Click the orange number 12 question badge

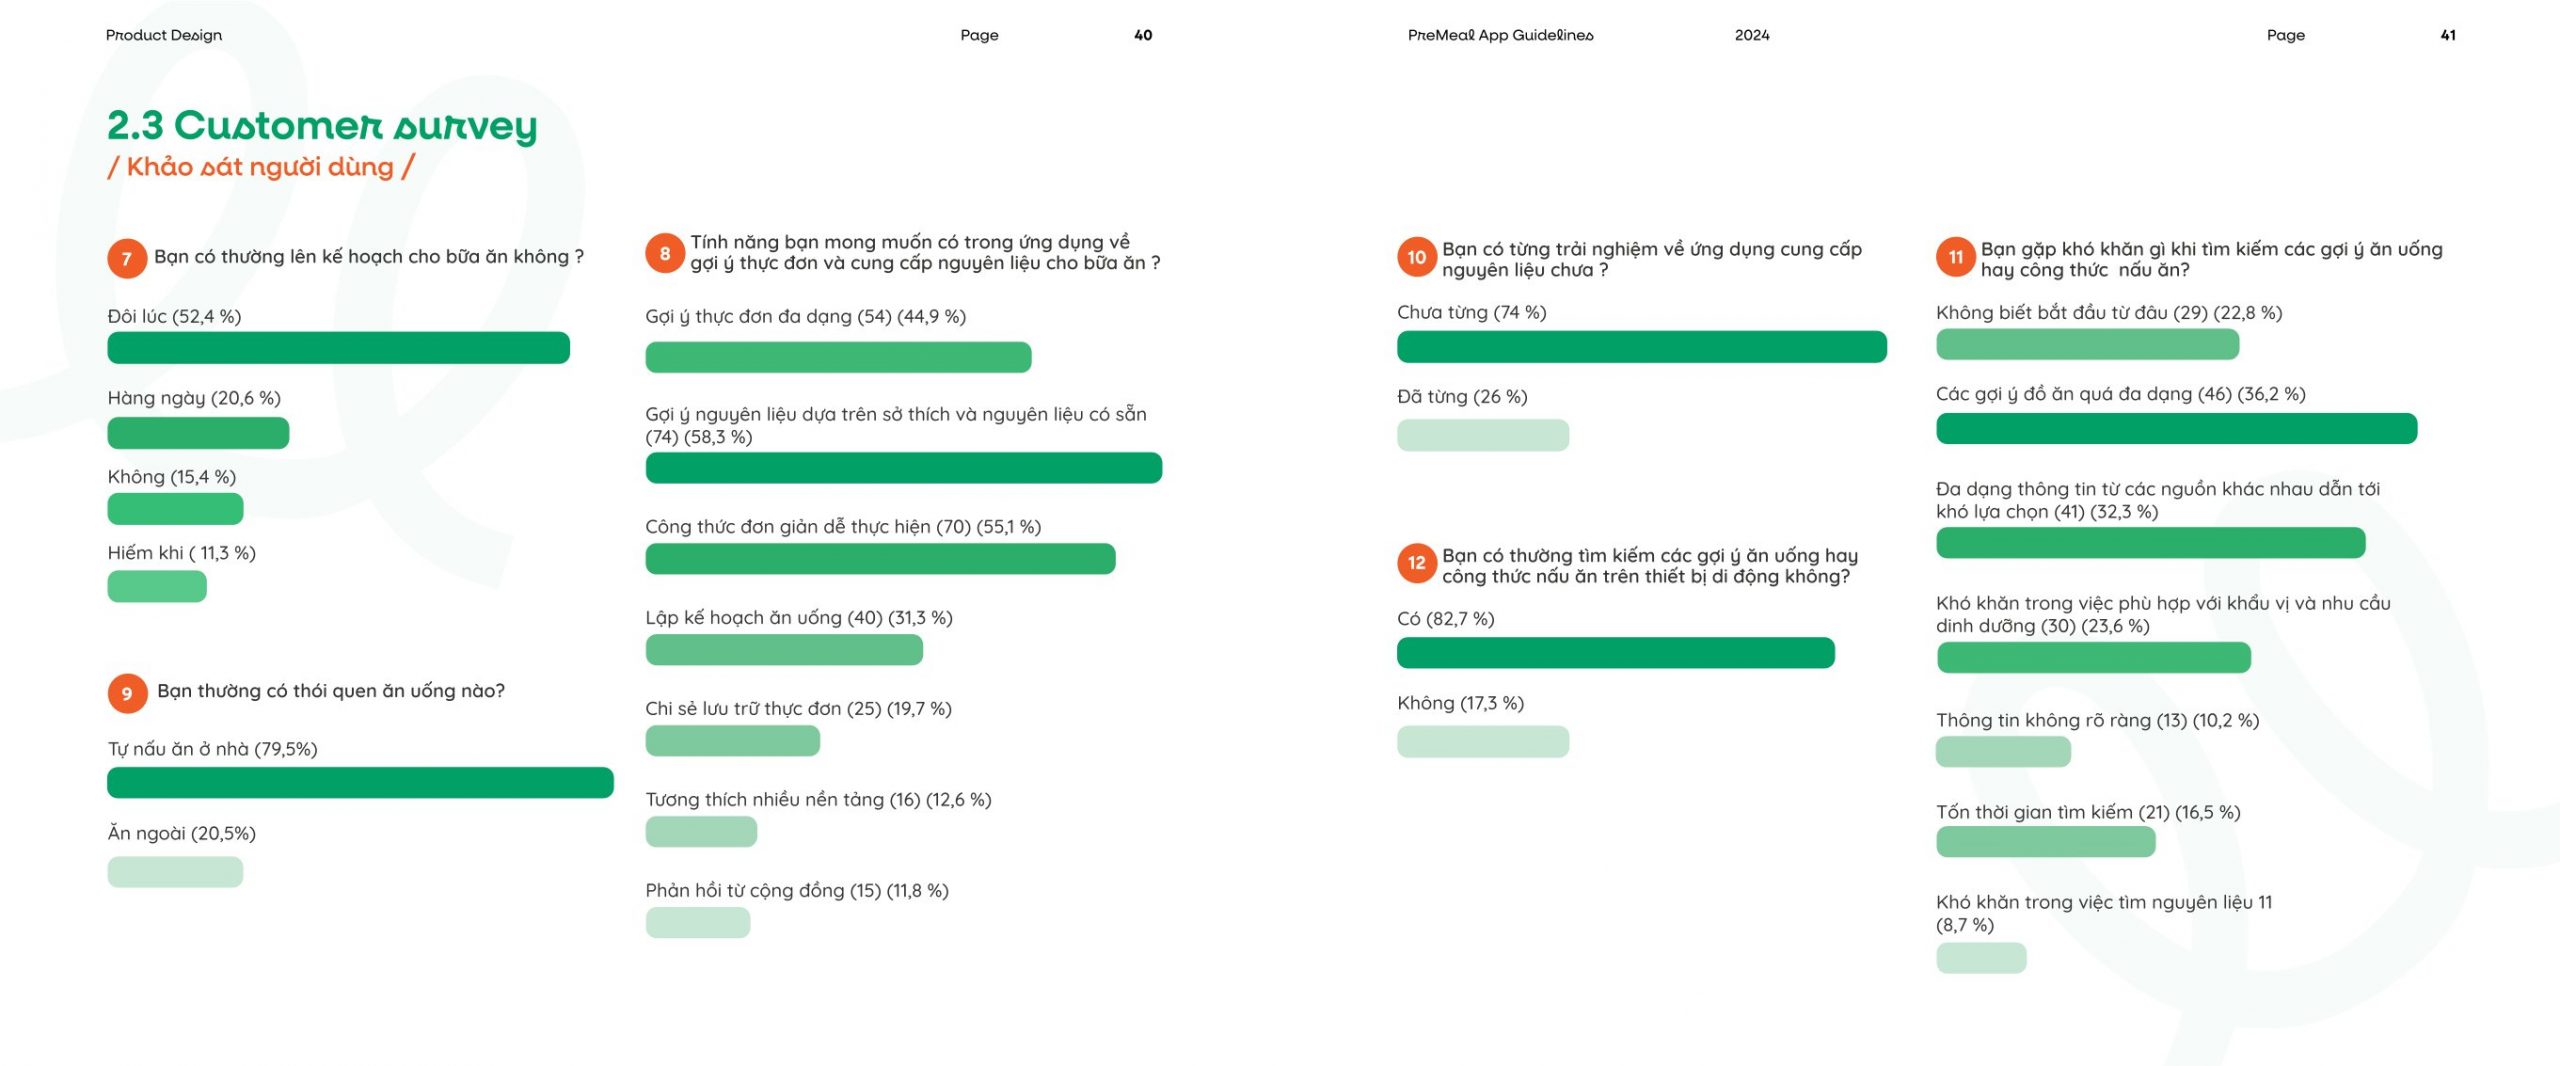(1417, 563)
